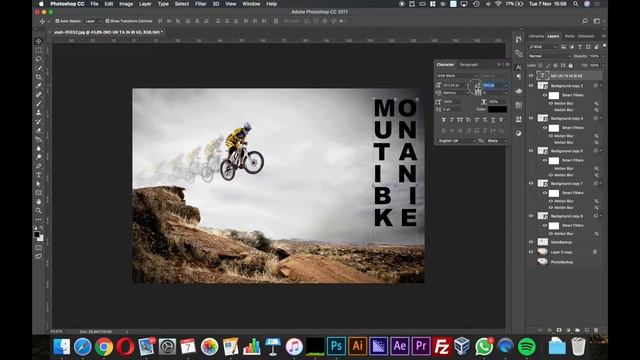Select the Eyedropper tool
This screenshot has height=360, width=640.
(x=39, y=86)
